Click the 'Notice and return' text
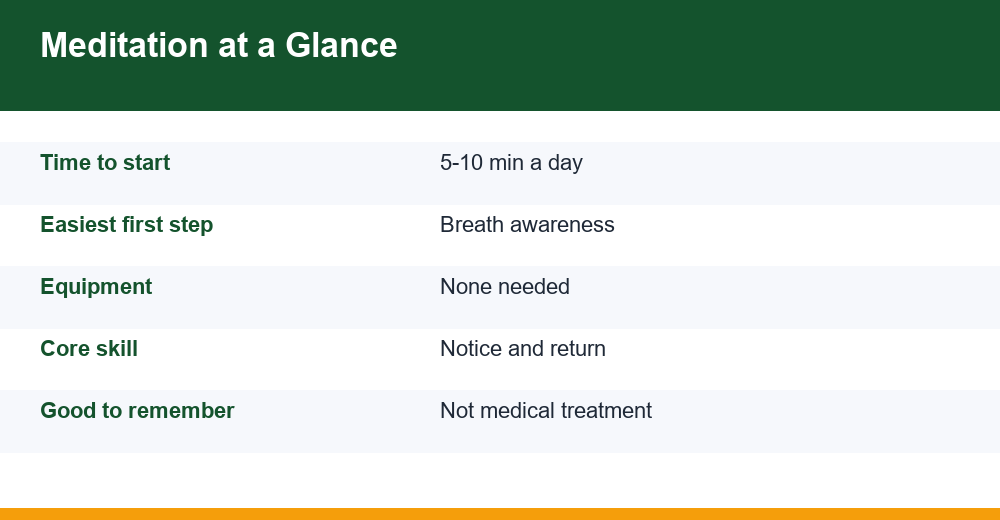The image size is (1000, 520). pos(523,348)
